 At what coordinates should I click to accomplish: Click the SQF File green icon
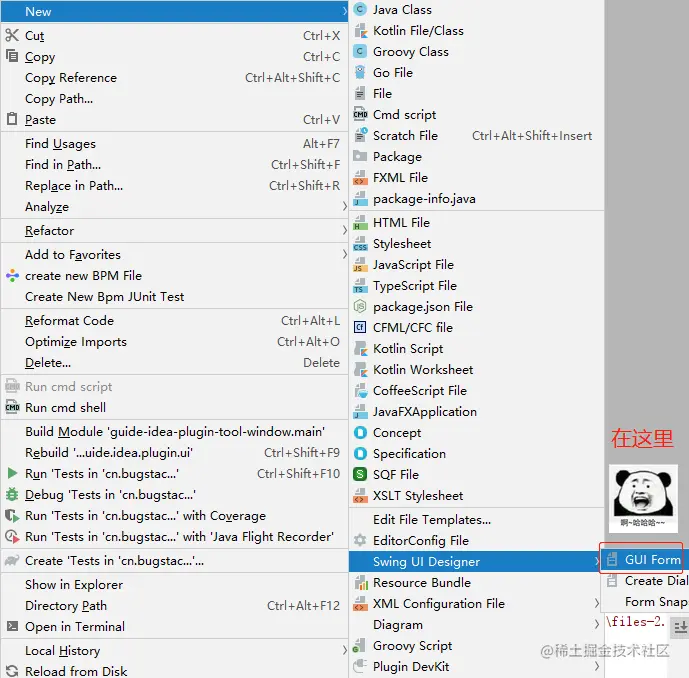tap(360, 474)
